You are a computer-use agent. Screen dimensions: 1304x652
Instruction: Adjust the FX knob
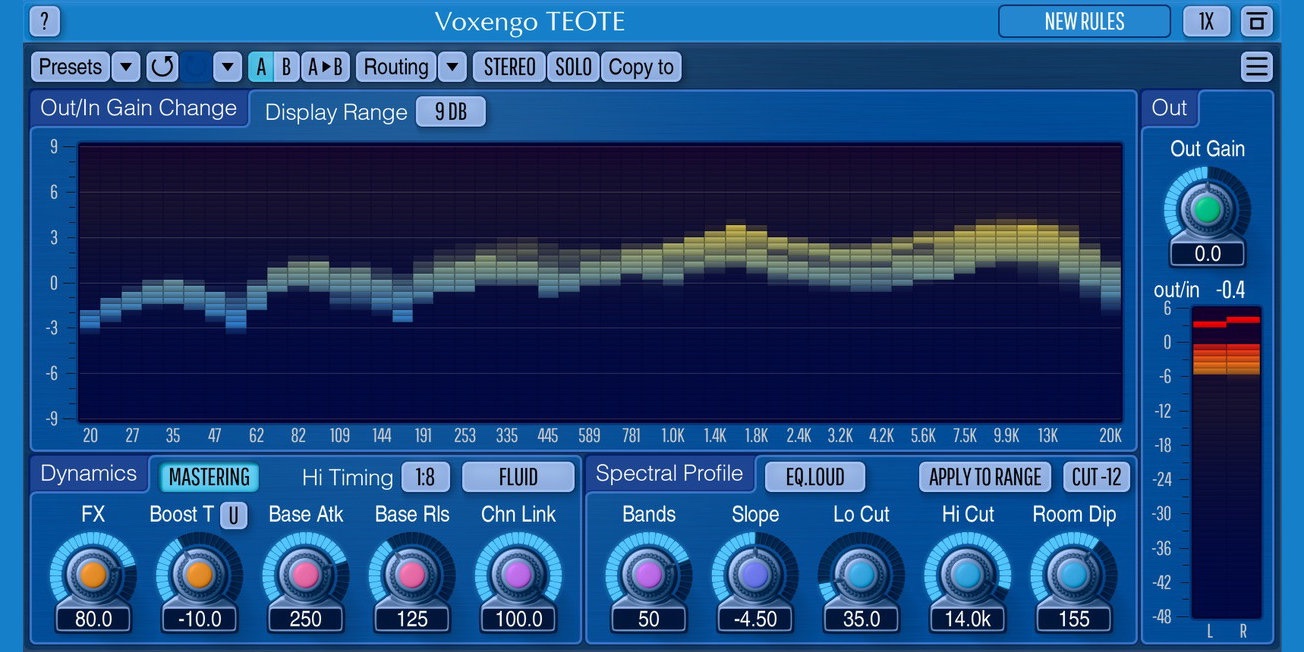tap(92, 573)
